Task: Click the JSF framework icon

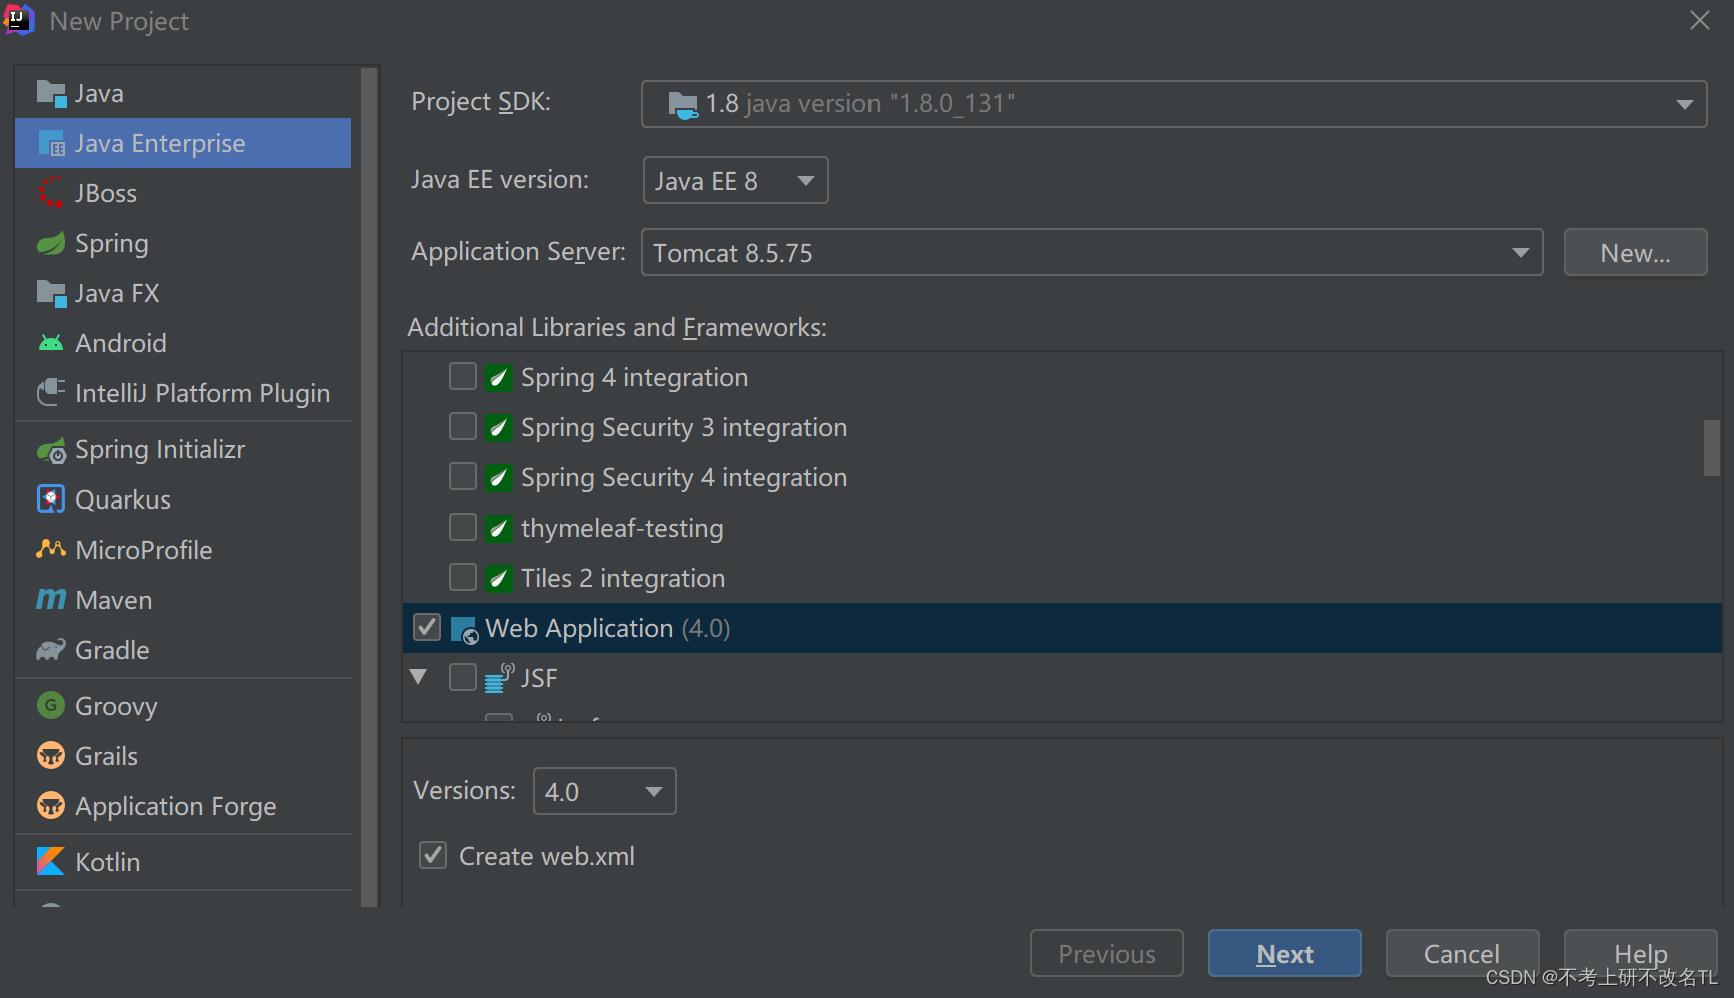Action: [499, 678]
